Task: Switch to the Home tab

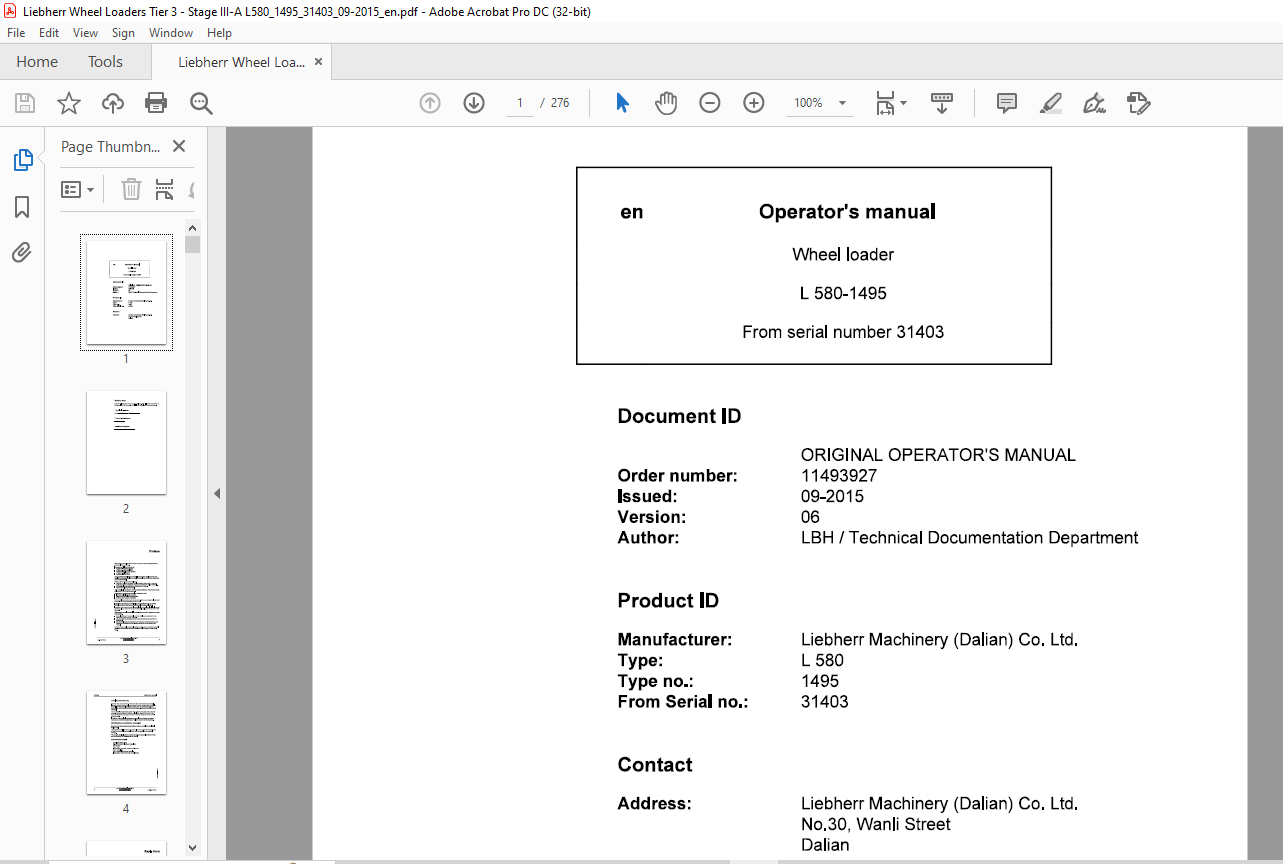Action: pos(37,62)
